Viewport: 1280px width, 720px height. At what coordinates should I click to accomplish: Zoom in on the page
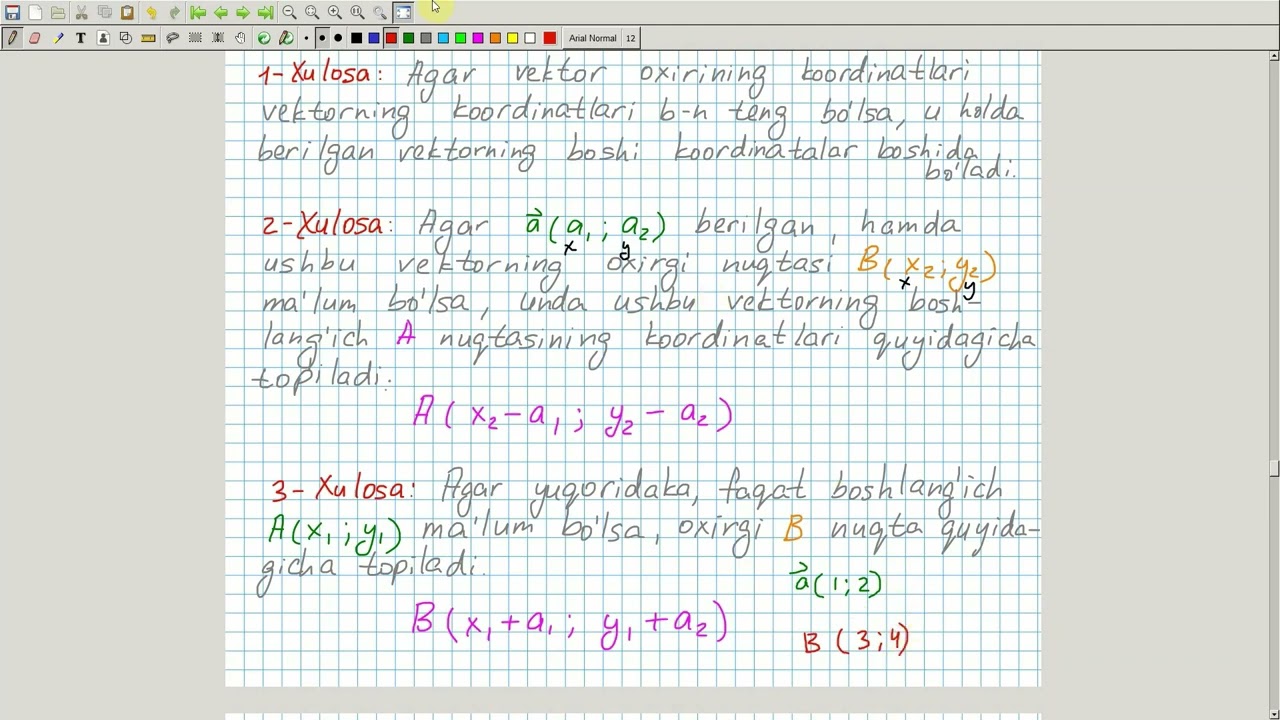[335, 12]
